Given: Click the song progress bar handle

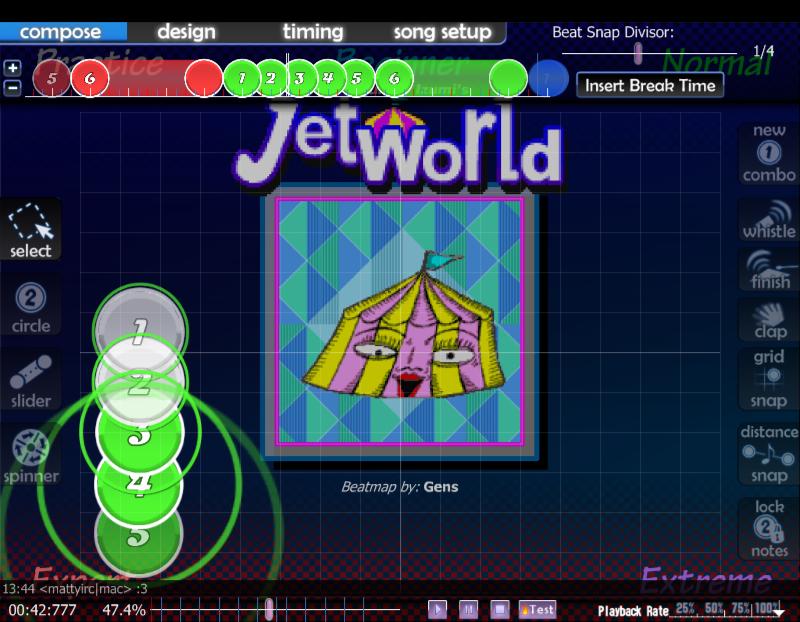Looking at the screenshot, I should (269, 609).
